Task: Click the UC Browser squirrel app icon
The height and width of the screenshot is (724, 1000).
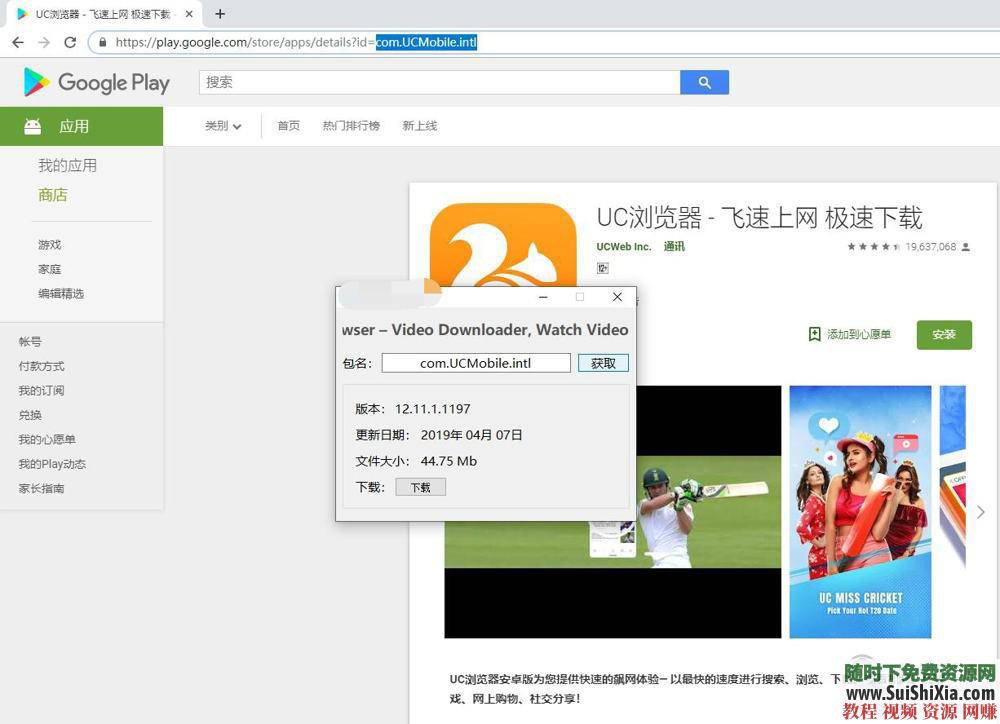Action: 504,245
